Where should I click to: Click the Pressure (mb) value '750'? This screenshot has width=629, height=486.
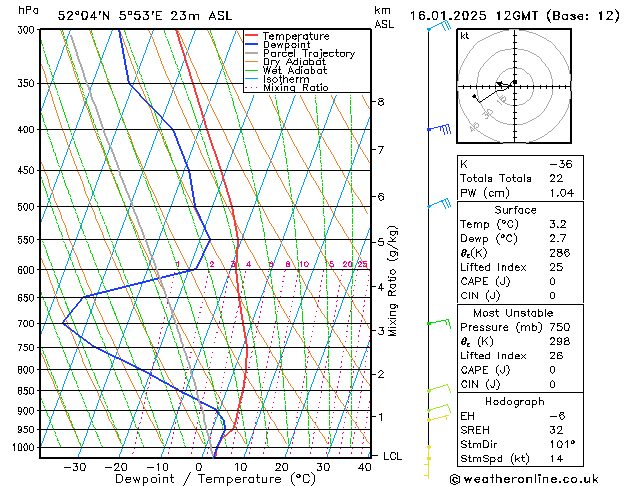[x=560, y=327]
